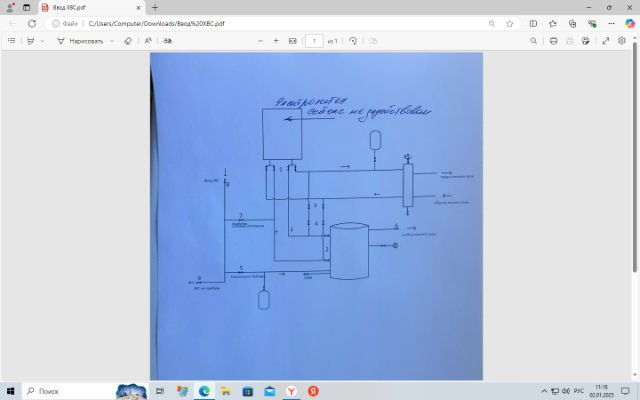640x400 pixels.
Task: Start Read aloud for the PDF
Action: coord(149,41)
